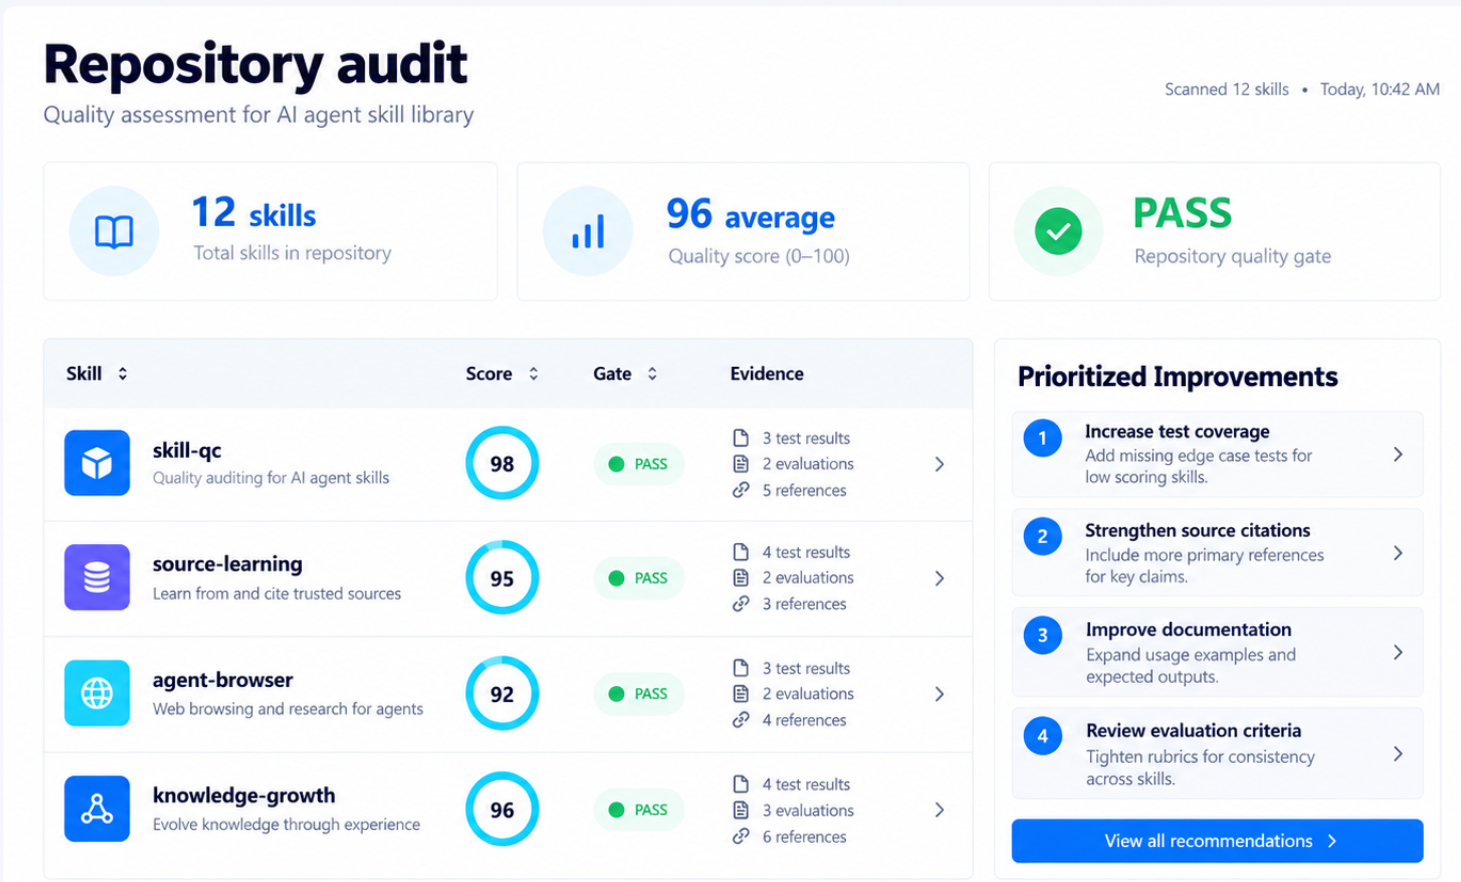Click the source-learning database stack icon
Screen dimensions: 1461x882
pos(97,577)
